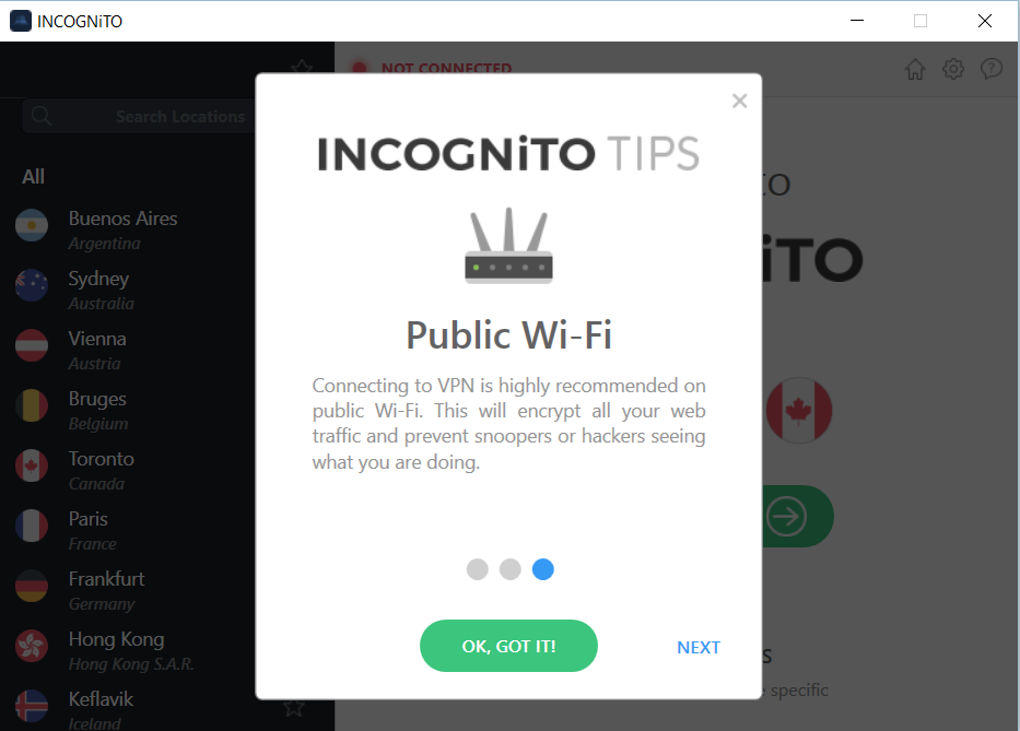Image resolution: width=1020 pixels, height=731 pixels.
Task: Select the third blue pagination dot
Action: pyautogui.click(x=543, y=569)
